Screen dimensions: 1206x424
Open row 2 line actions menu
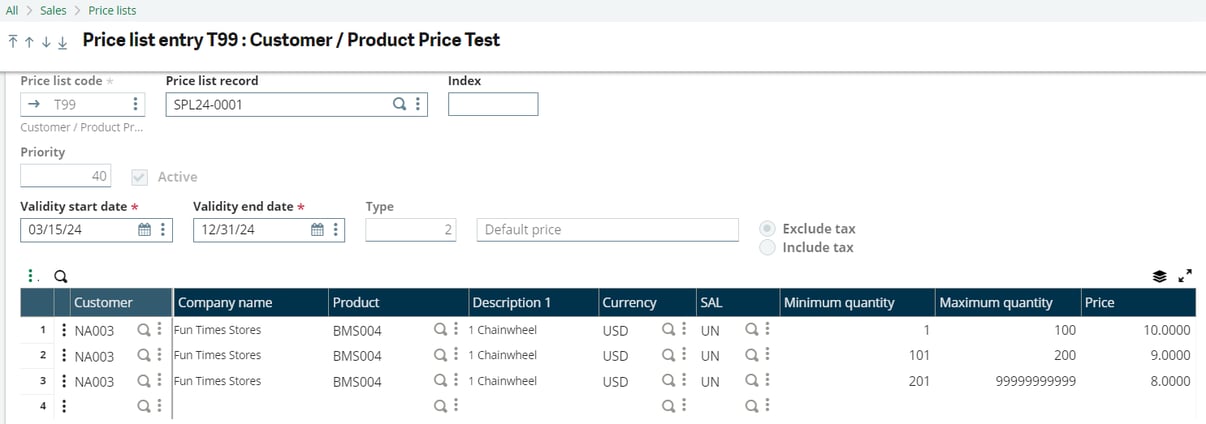64,356
